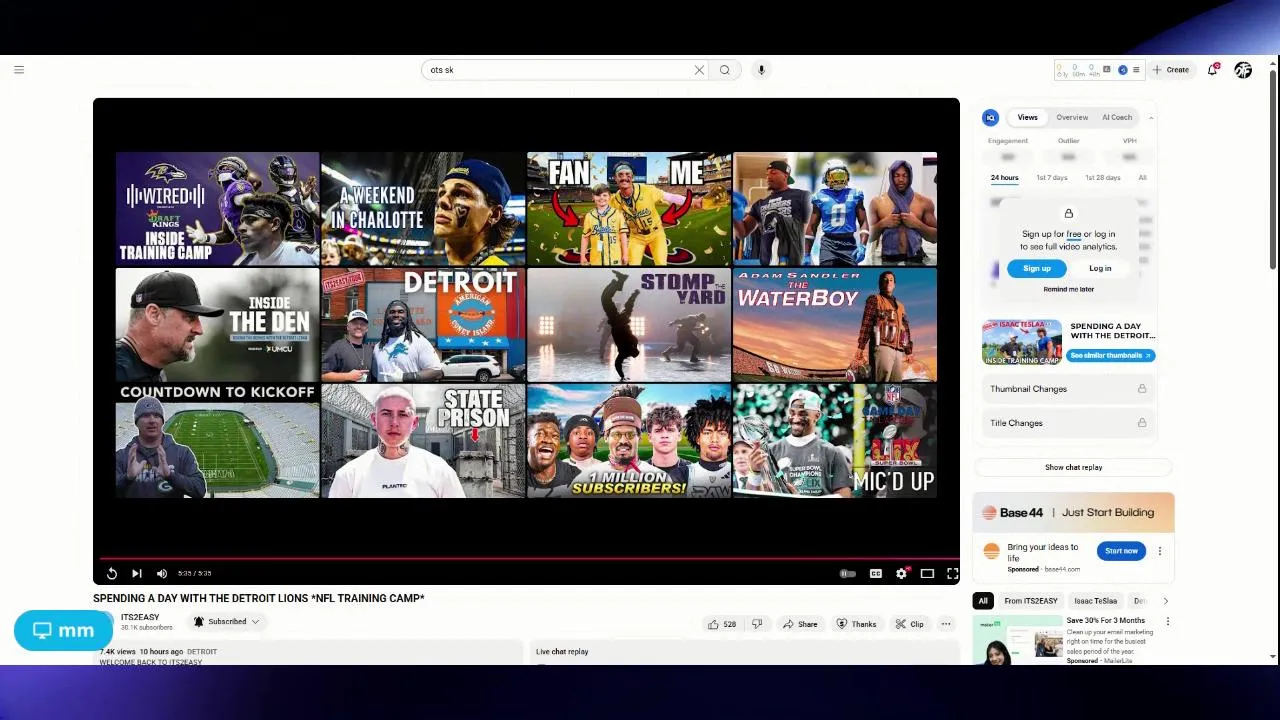Click the blue IQ logo icon
The image size is (1280, 720).
pyautogui.click(x=990, y=118)
